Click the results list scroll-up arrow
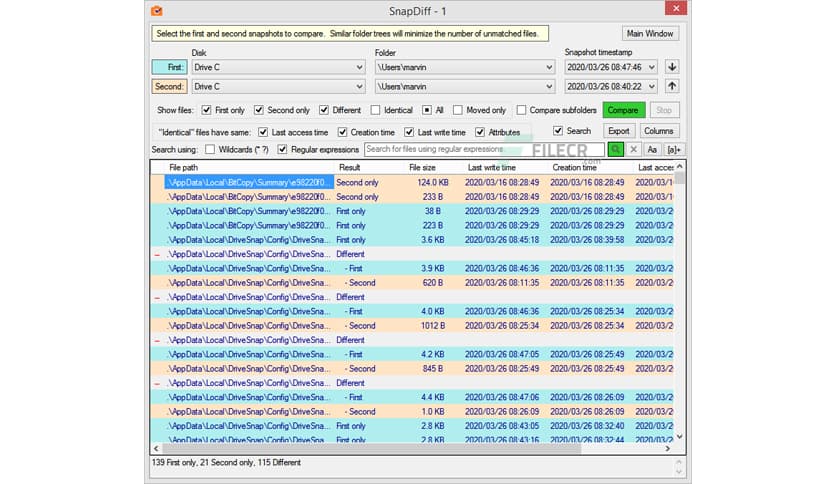The image size is (836, 484). coord(679,167)
